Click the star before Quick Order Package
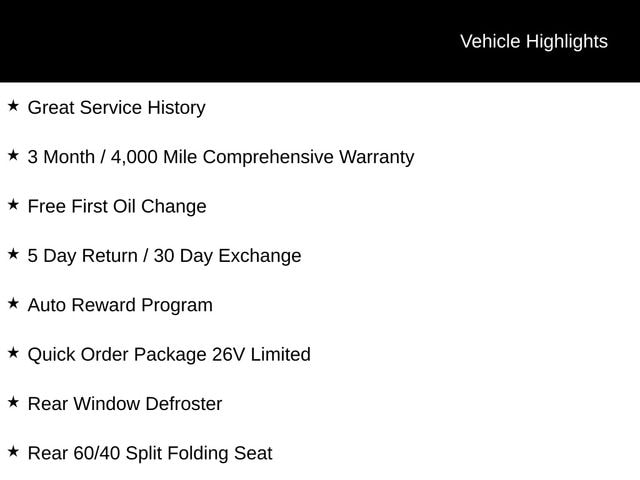640x480 pixels. (13, 353)
